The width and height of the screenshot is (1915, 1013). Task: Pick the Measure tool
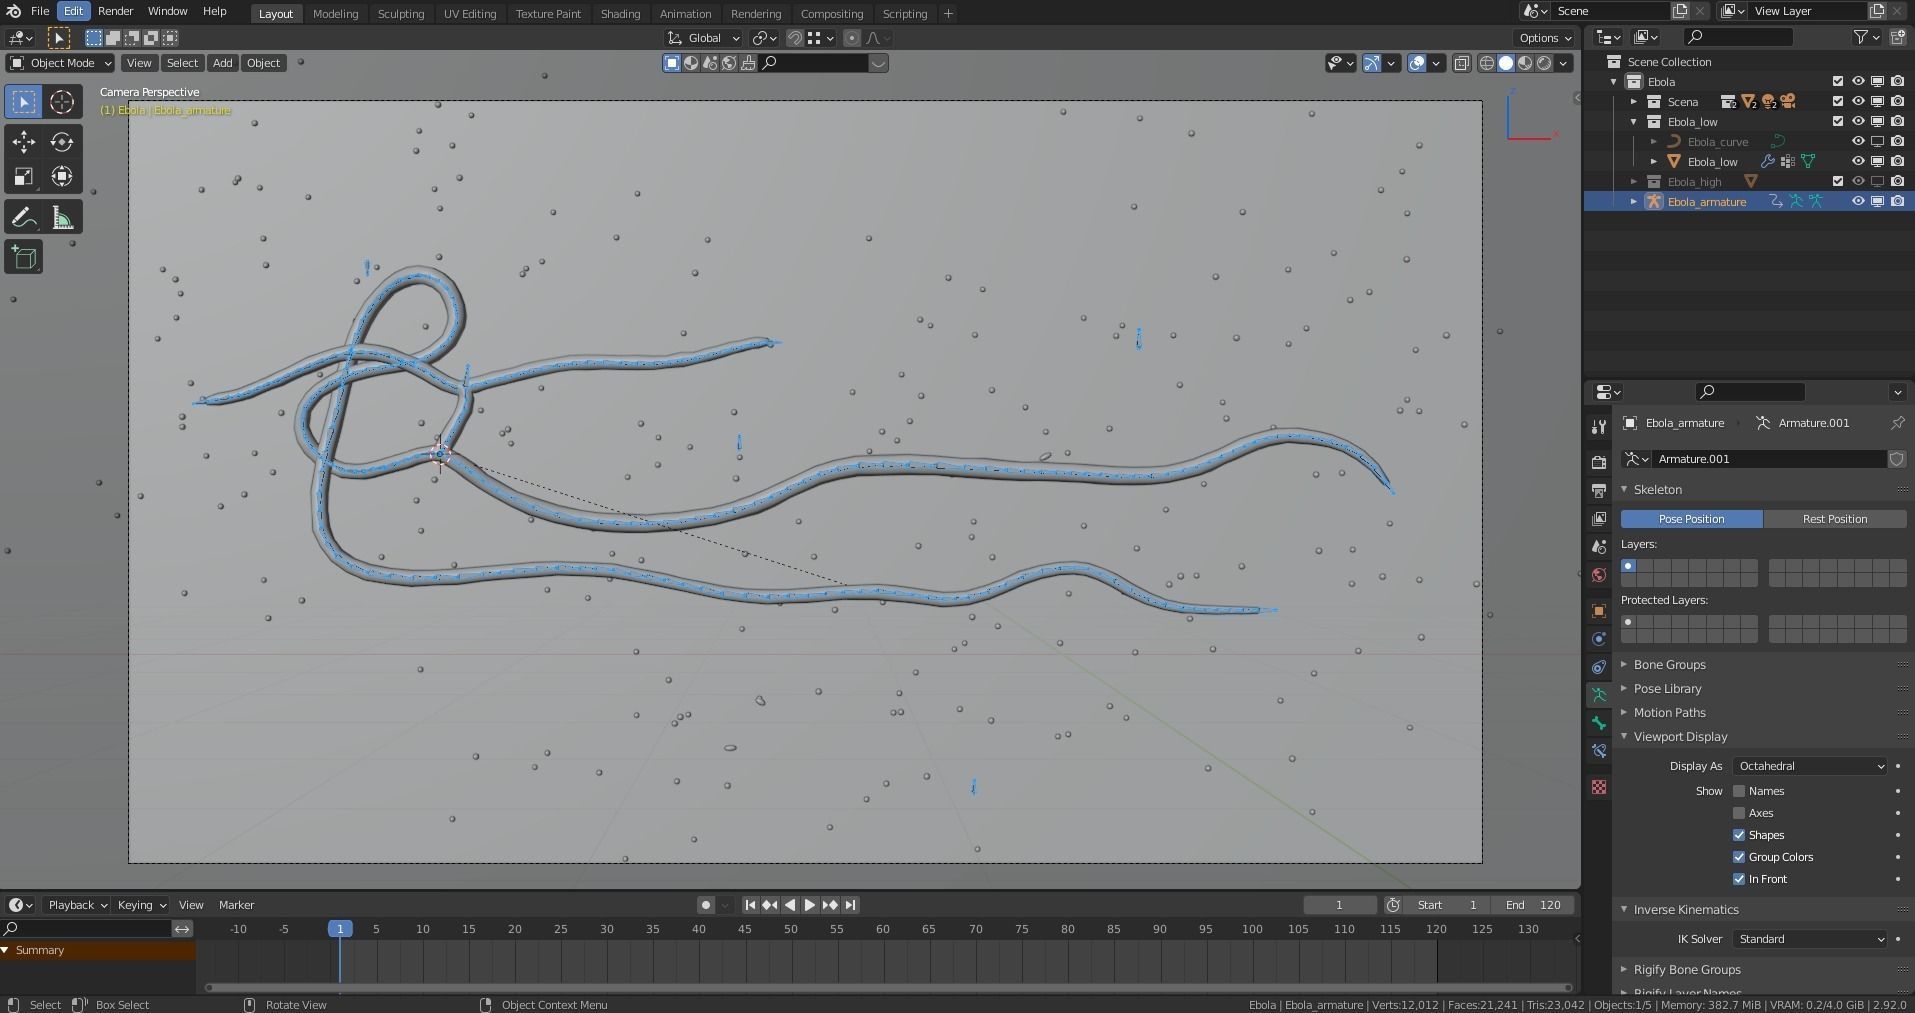[62, 218]
